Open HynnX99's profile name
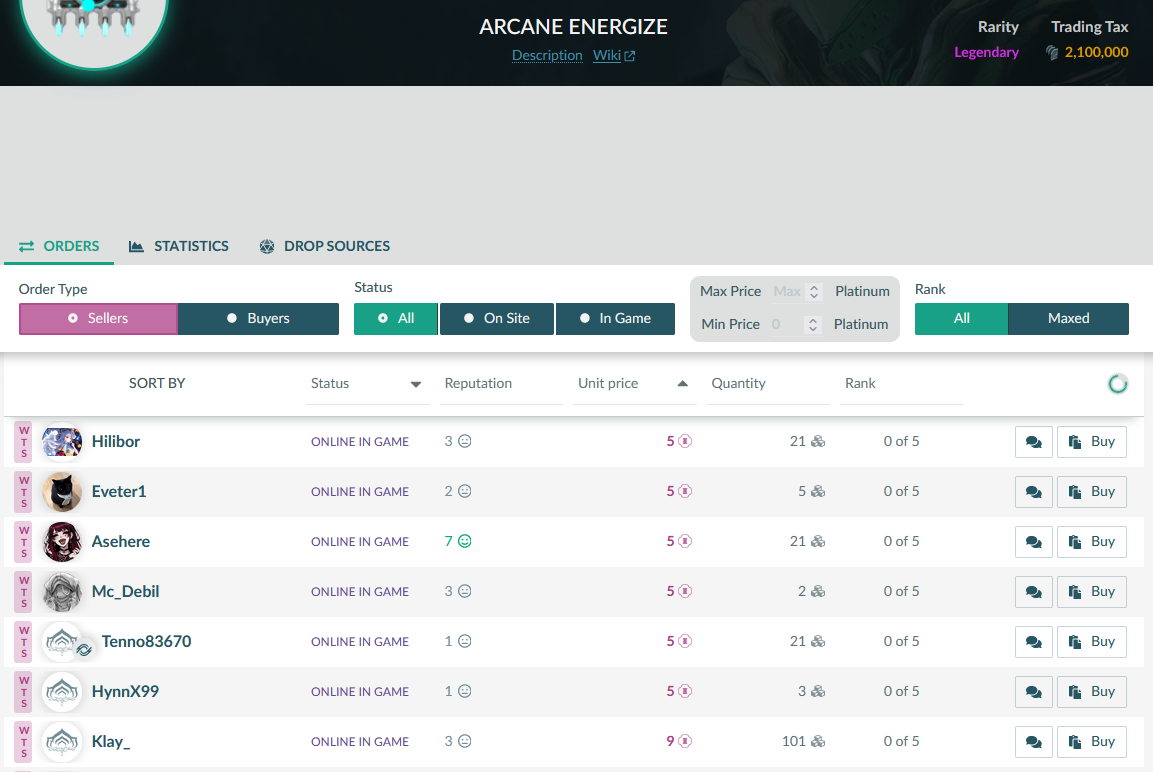 [125, 691]
